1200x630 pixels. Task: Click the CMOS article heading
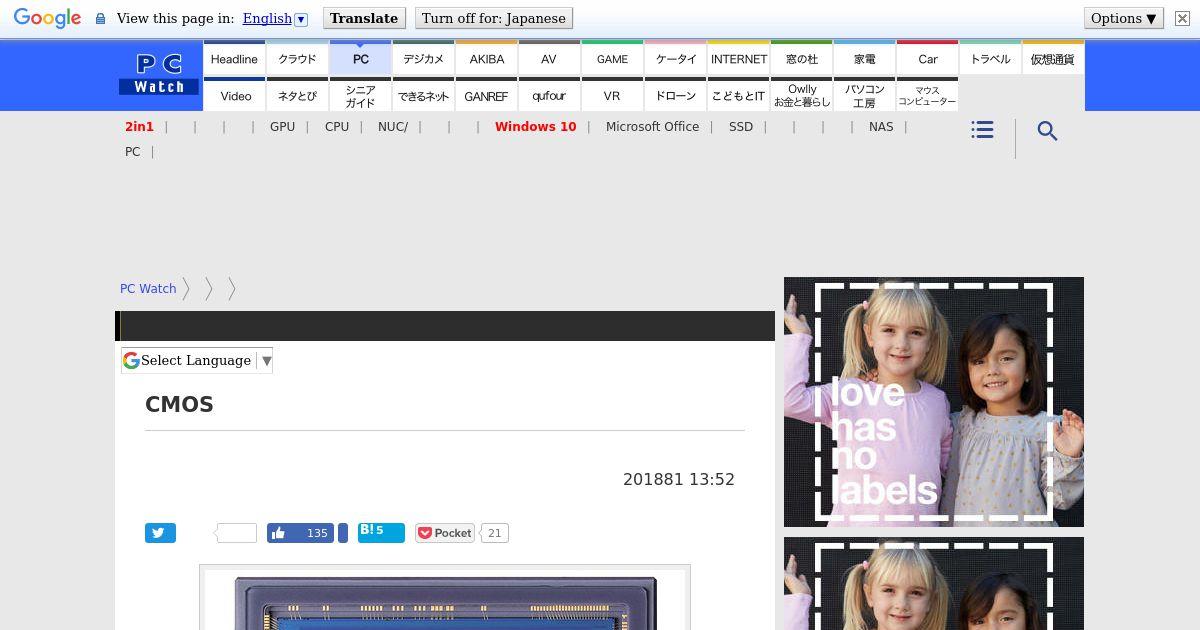179,405
